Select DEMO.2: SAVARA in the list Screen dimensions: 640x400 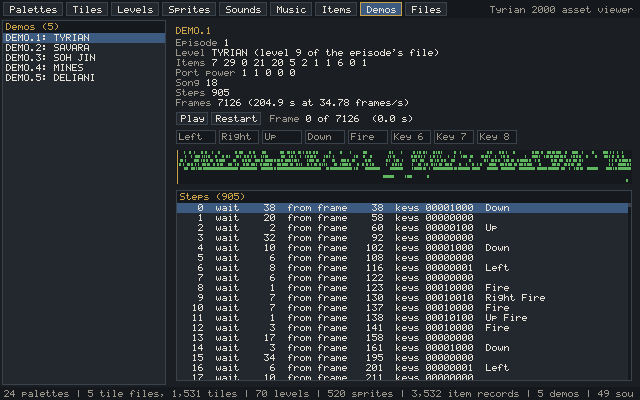[84, 48]
